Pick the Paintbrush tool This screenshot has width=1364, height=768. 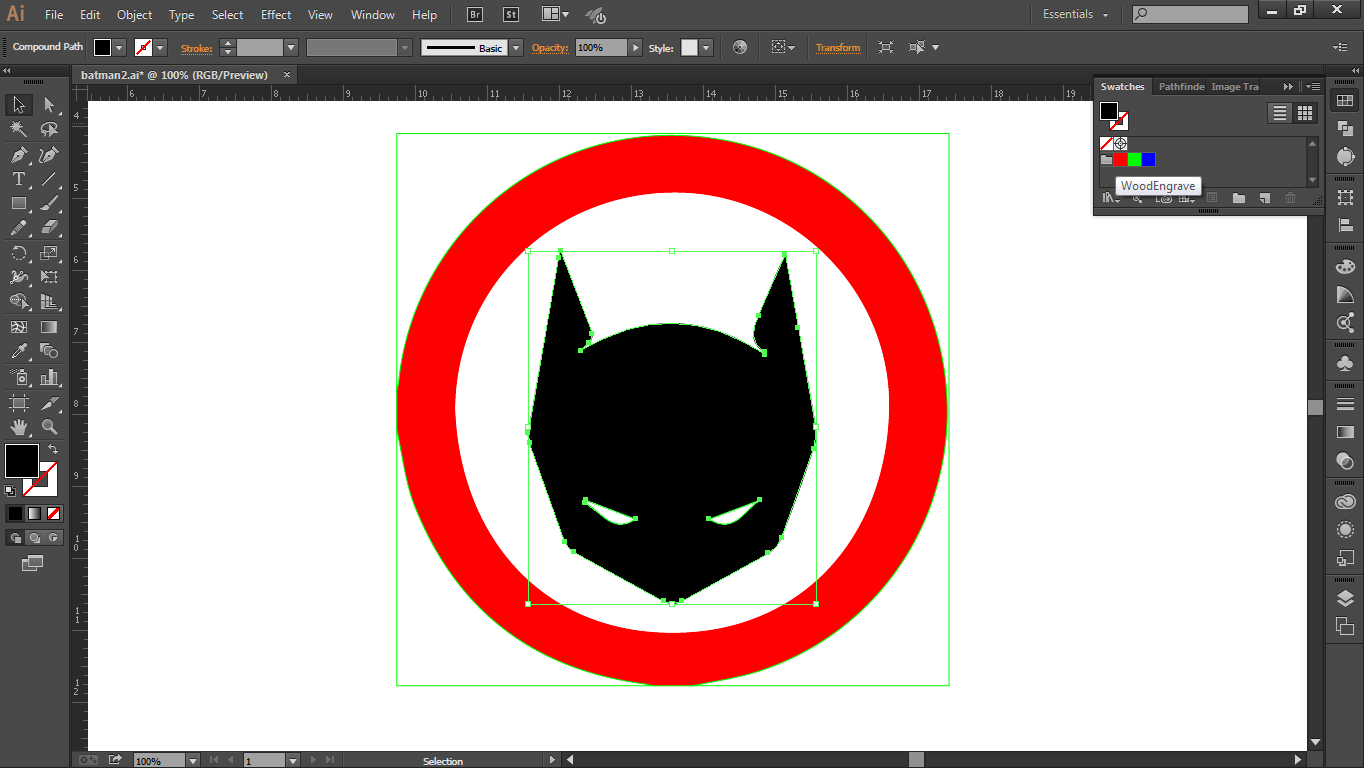point(49,204)
